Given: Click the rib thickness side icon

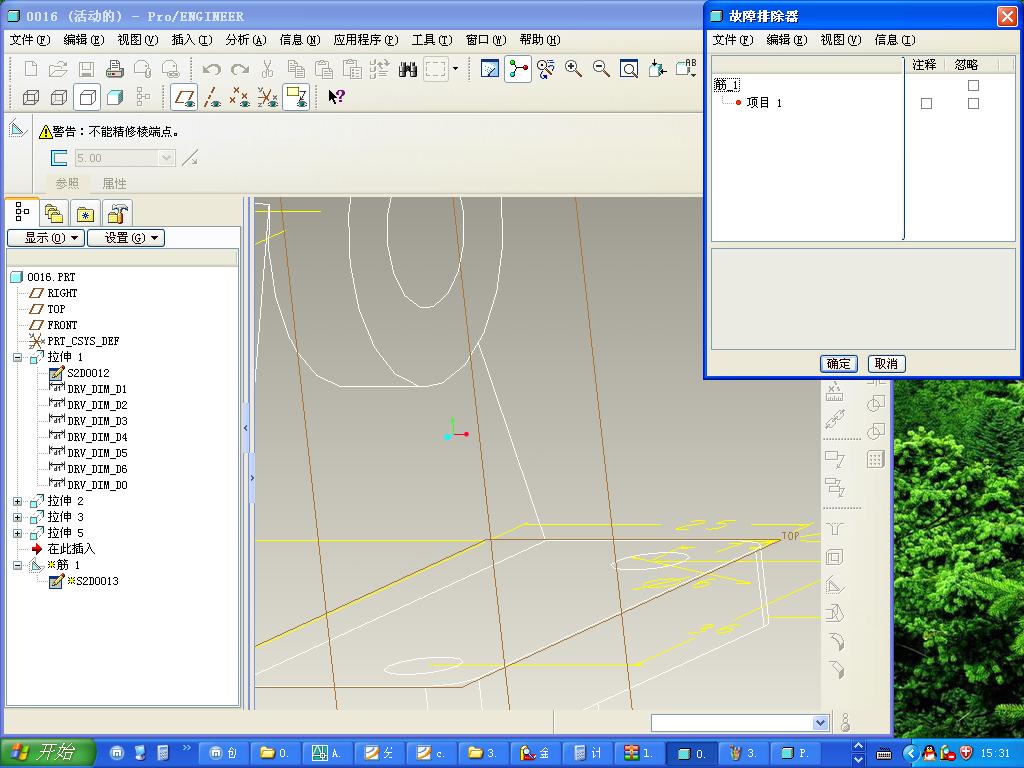Looking at the screenshot, I should pyautogui.click(x=59, y=158).
